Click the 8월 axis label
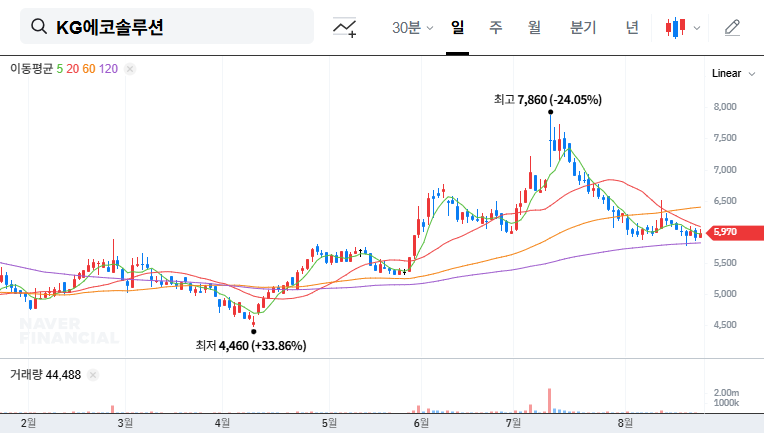This screenshot has height=433, width=764. (626, 423)
